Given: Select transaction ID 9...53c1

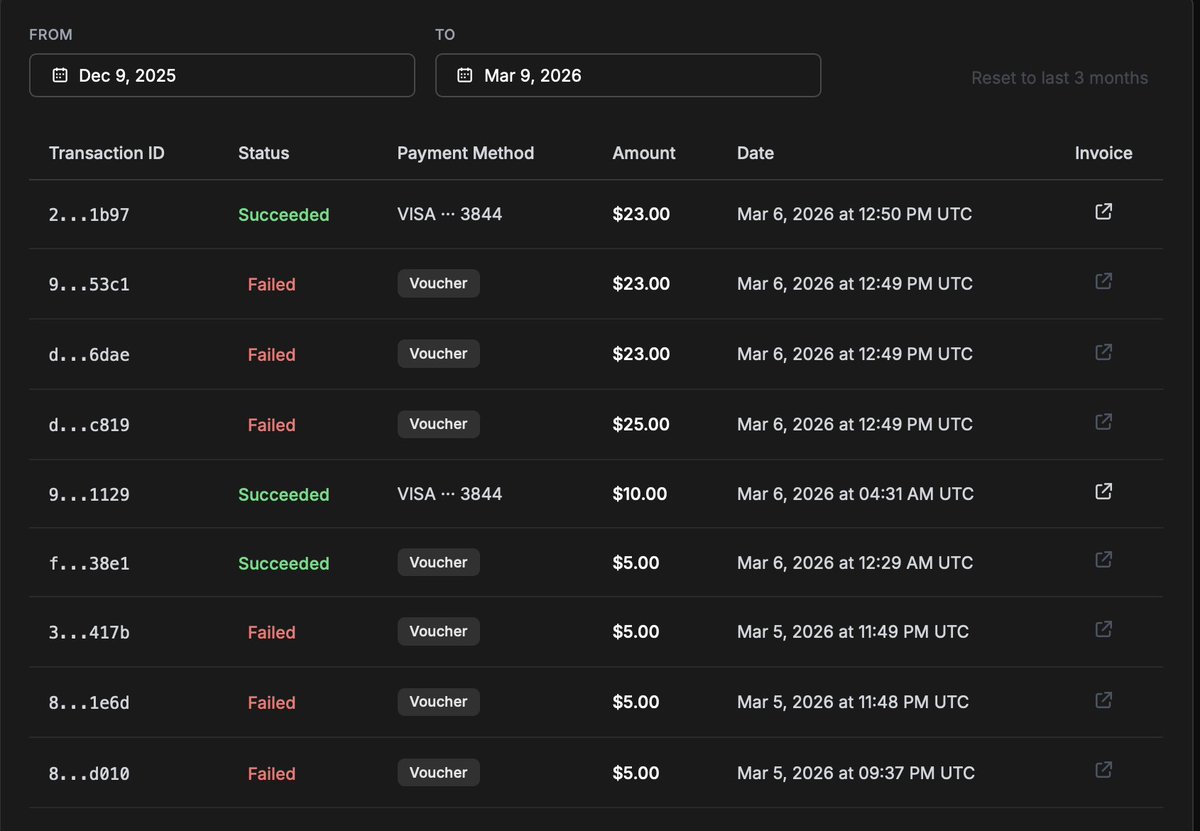Looking at the screenshot, I should click(x=89, y=285).
